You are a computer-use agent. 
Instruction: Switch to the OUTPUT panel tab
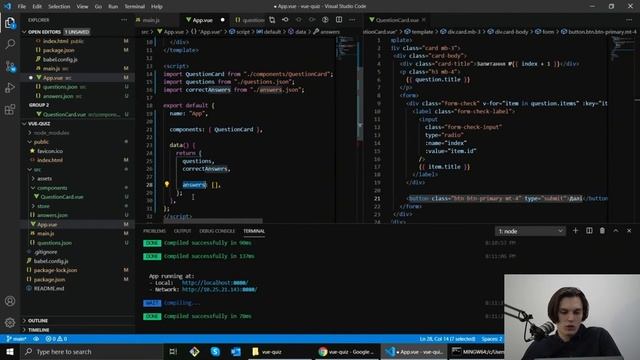click(182, 231)
